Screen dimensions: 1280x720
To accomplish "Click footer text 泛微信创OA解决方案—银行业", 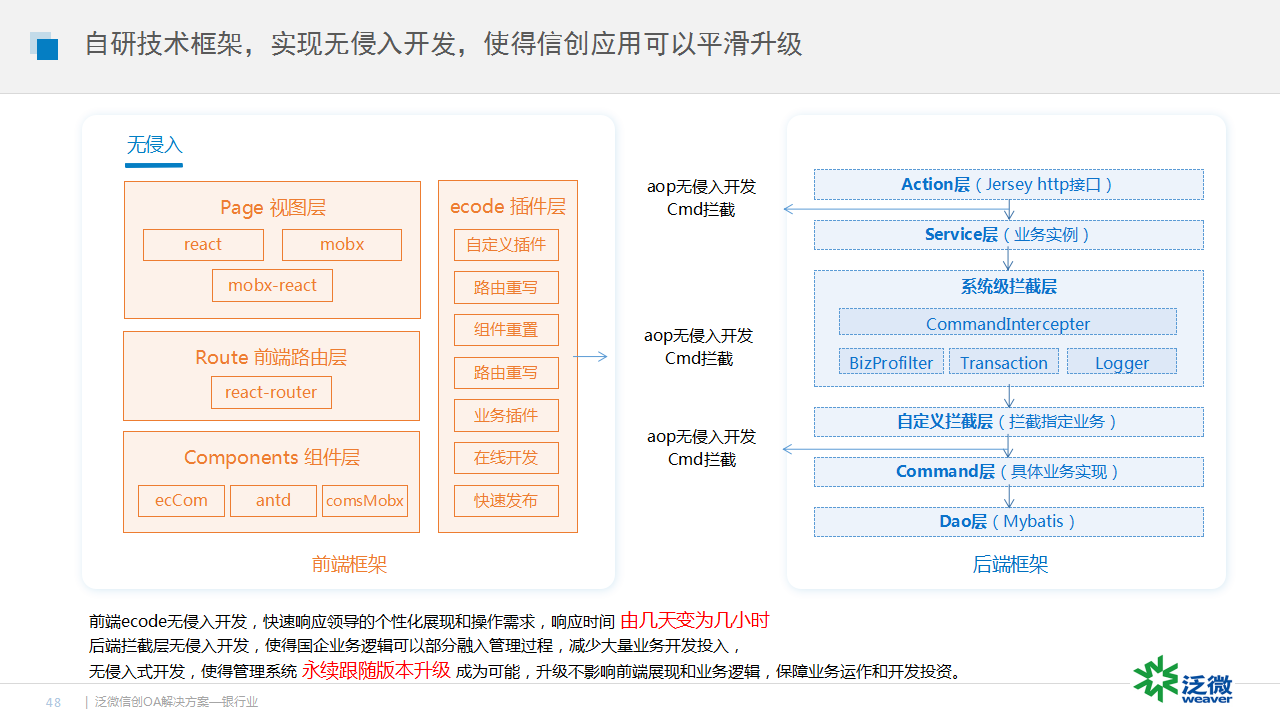I will pyautogui.click(x=177, y=703).
